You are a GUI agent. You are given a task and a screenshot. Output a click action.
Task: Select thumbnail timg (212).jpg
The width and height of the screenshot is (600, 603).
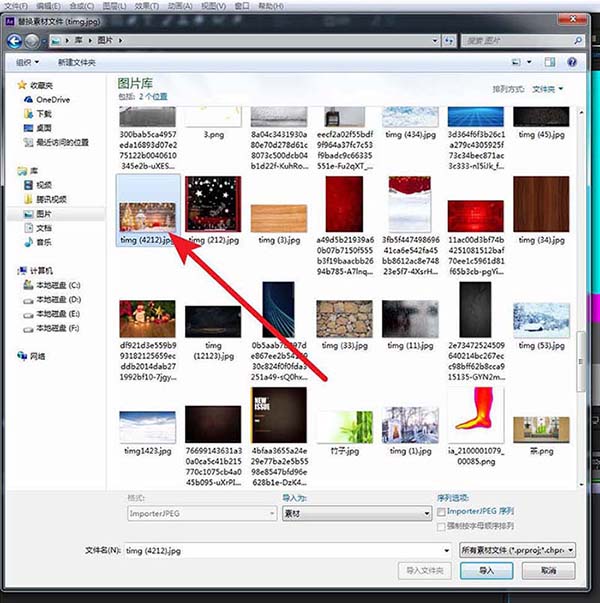pos(213,210)
